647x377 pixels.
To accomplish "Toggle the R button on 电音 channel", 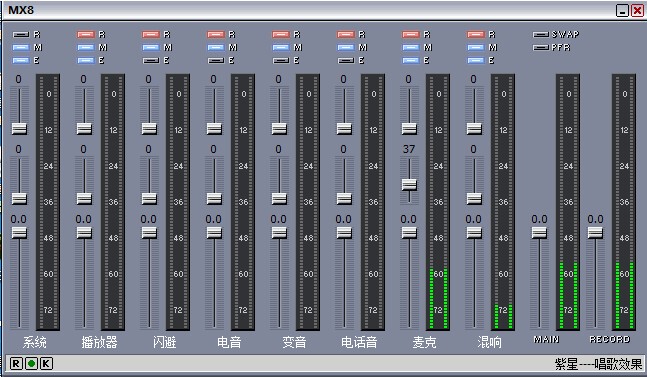I will (x=216, y=35).
